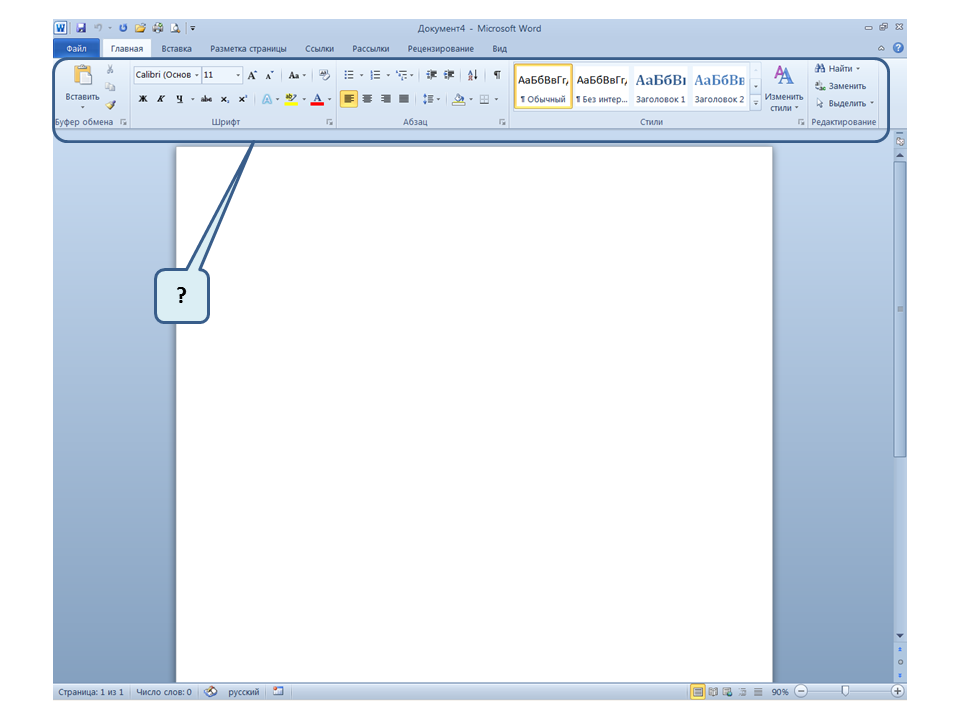
Task: Click the zoom slider in status bar
Action: [845, 691]
